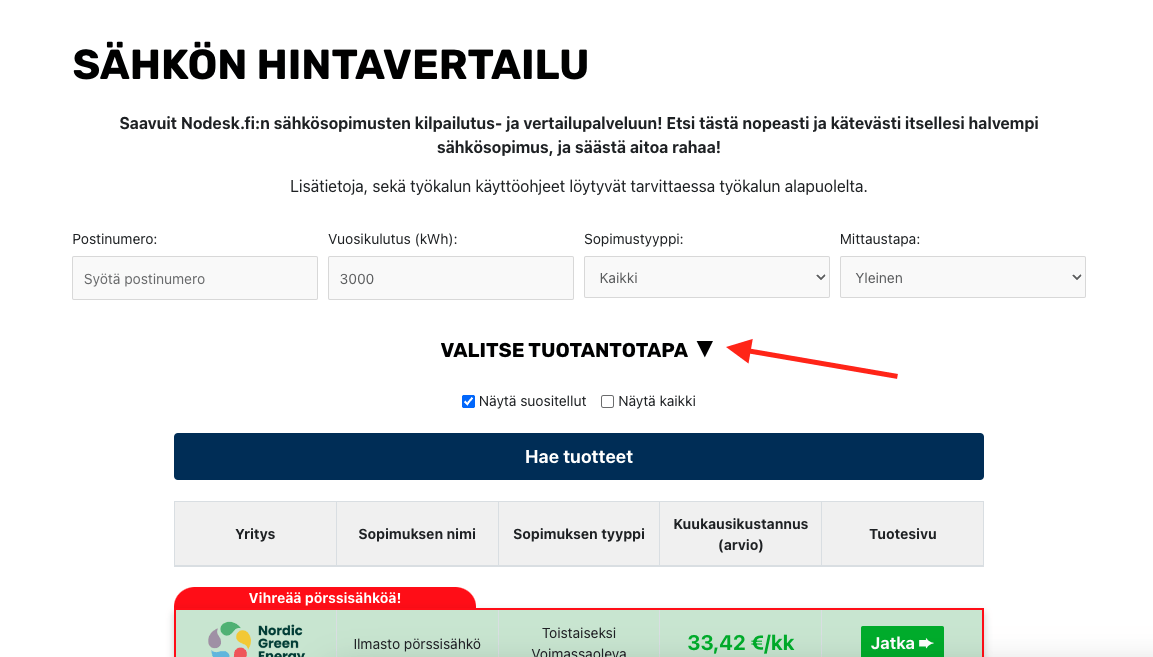Click the Sähkön hintavertailu heading
The image size is (1153, 657).
330,65
